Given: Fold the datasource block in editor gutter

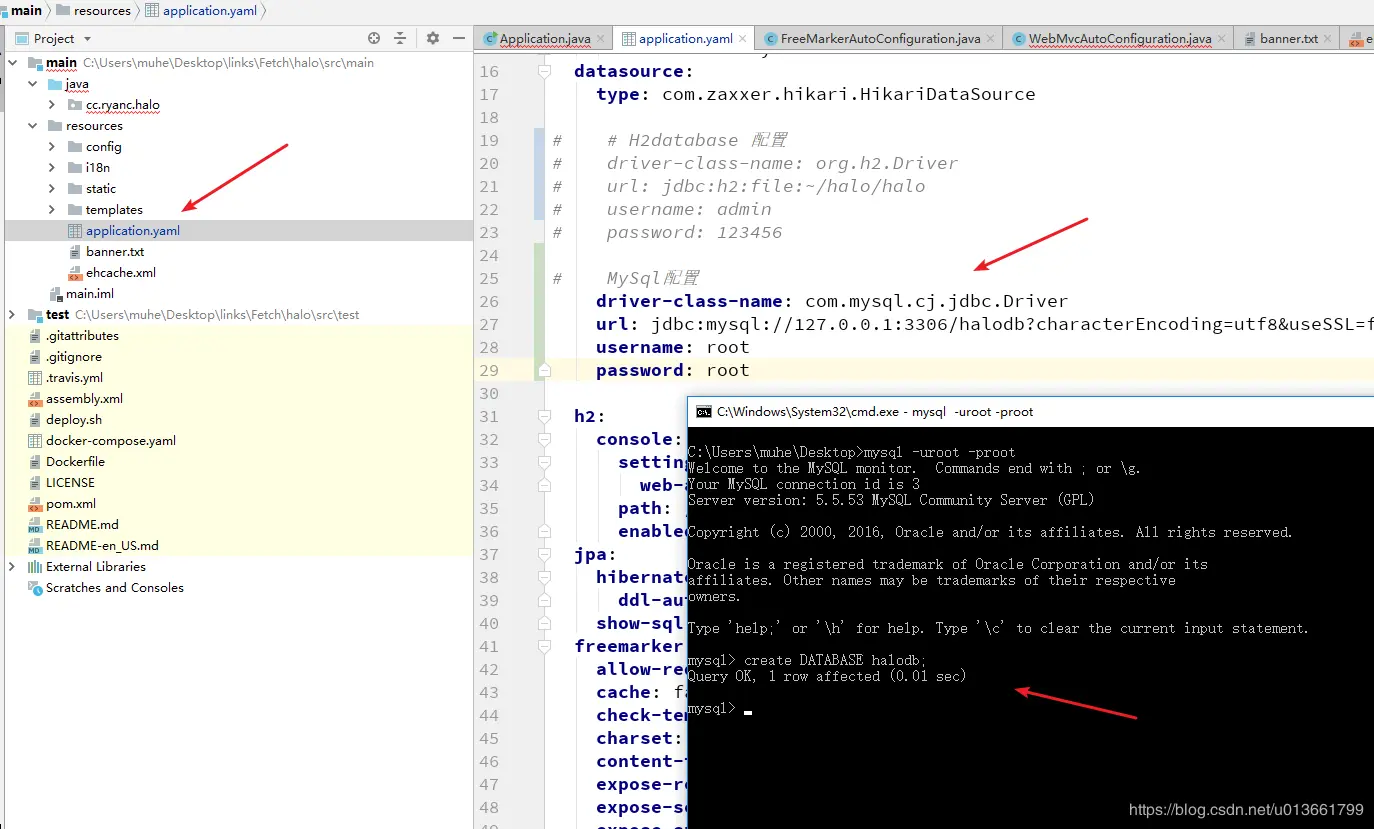Looking at the screenshot, I should click(x=544, y=72).
